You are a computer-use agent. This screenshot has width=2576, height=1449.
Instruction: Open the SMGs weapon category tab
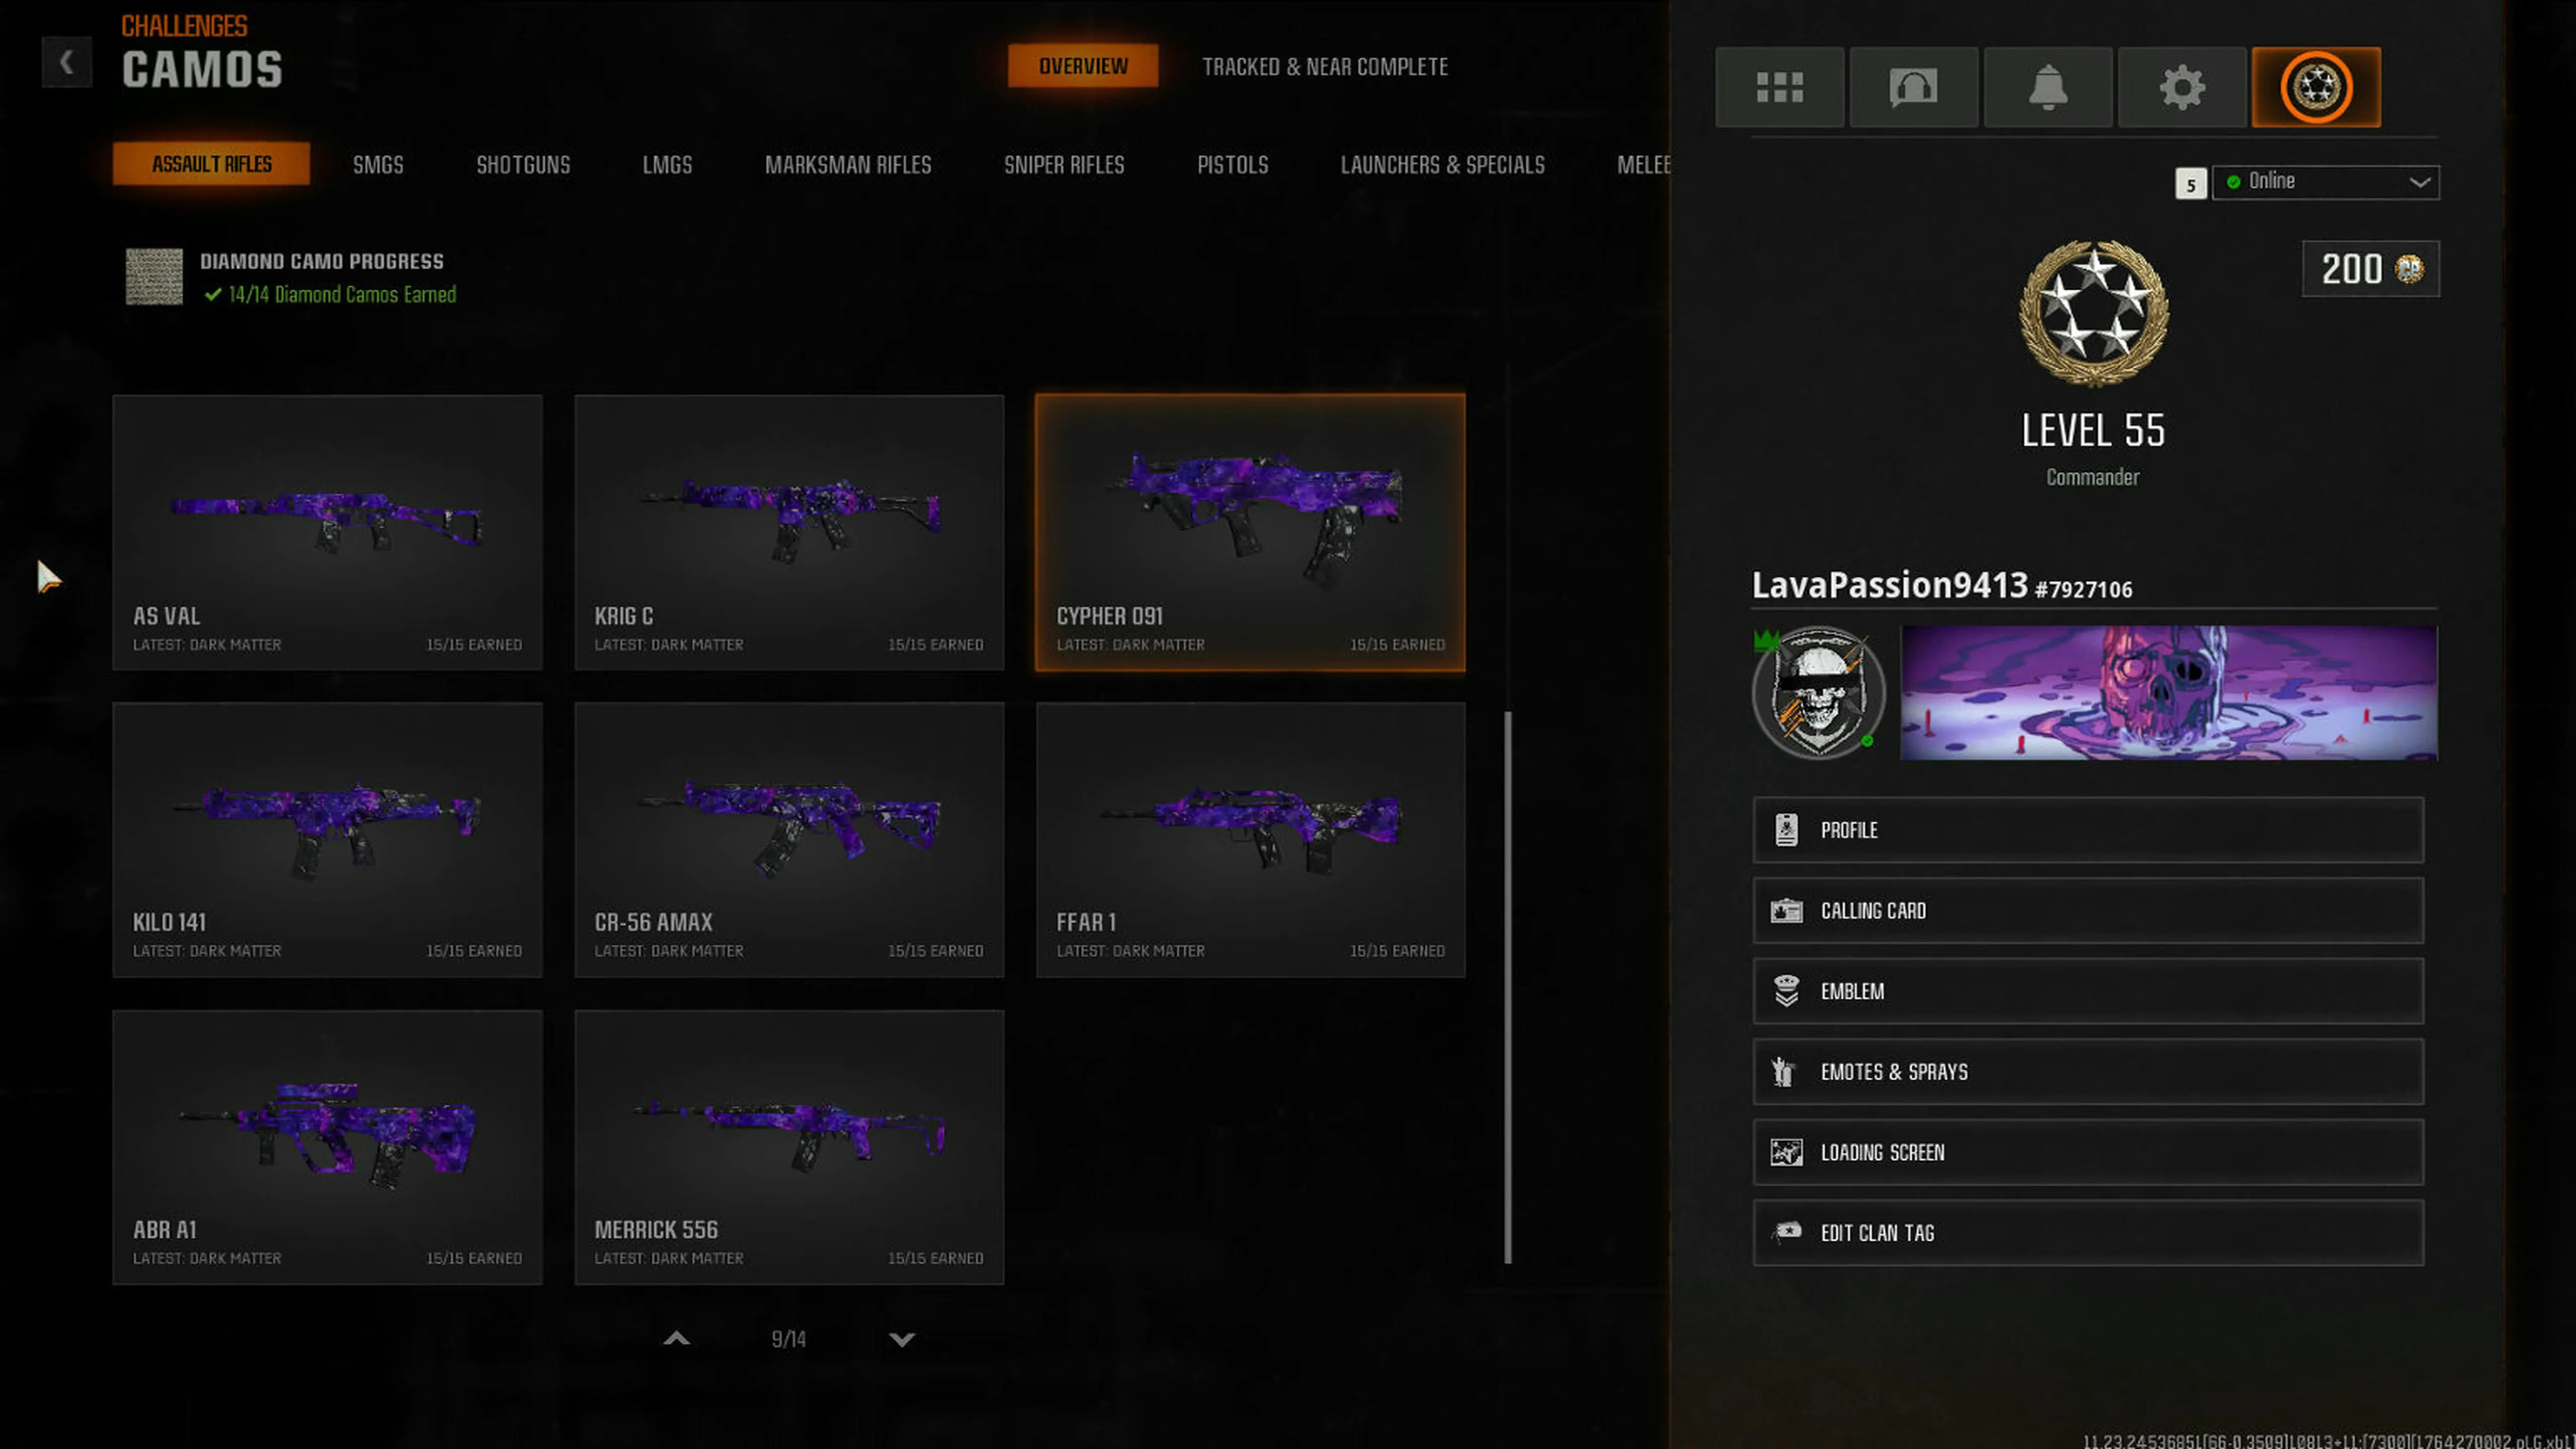(377, 164)
